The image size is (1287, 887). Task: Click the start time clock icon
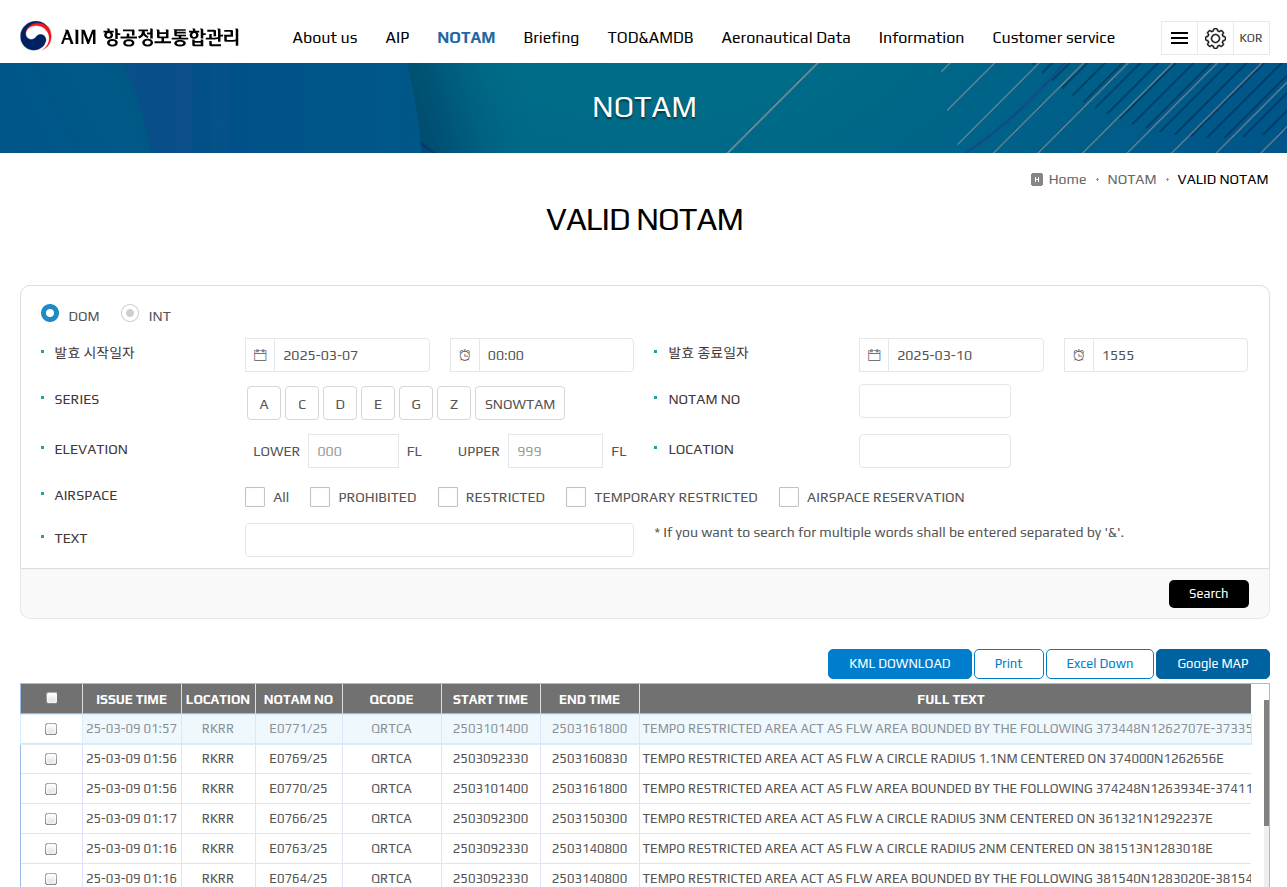click(x=465, y=355)
